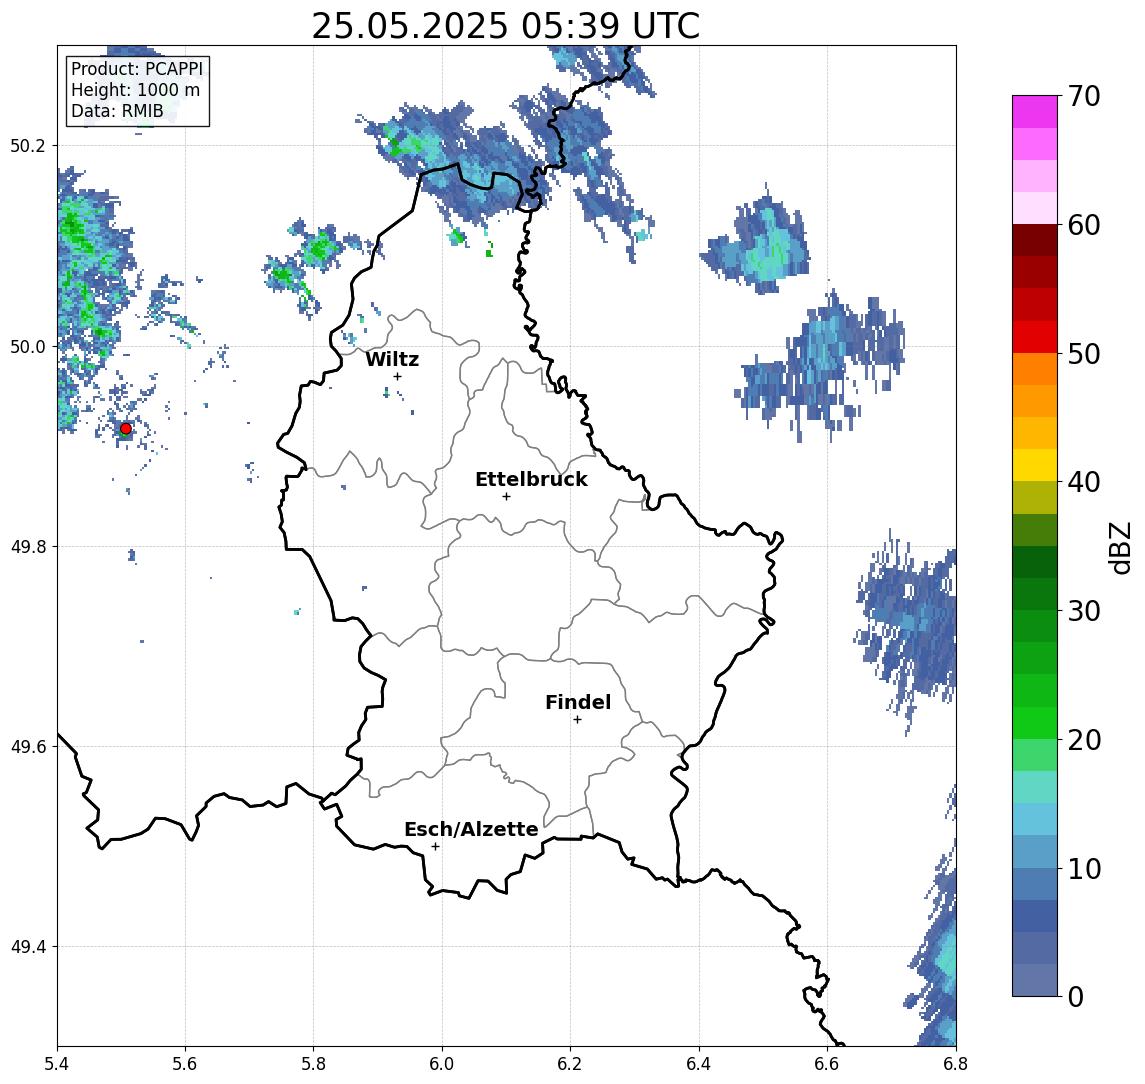
Task: Click the longitude tick label '5.8'
Action: (x=313, y=1064)
